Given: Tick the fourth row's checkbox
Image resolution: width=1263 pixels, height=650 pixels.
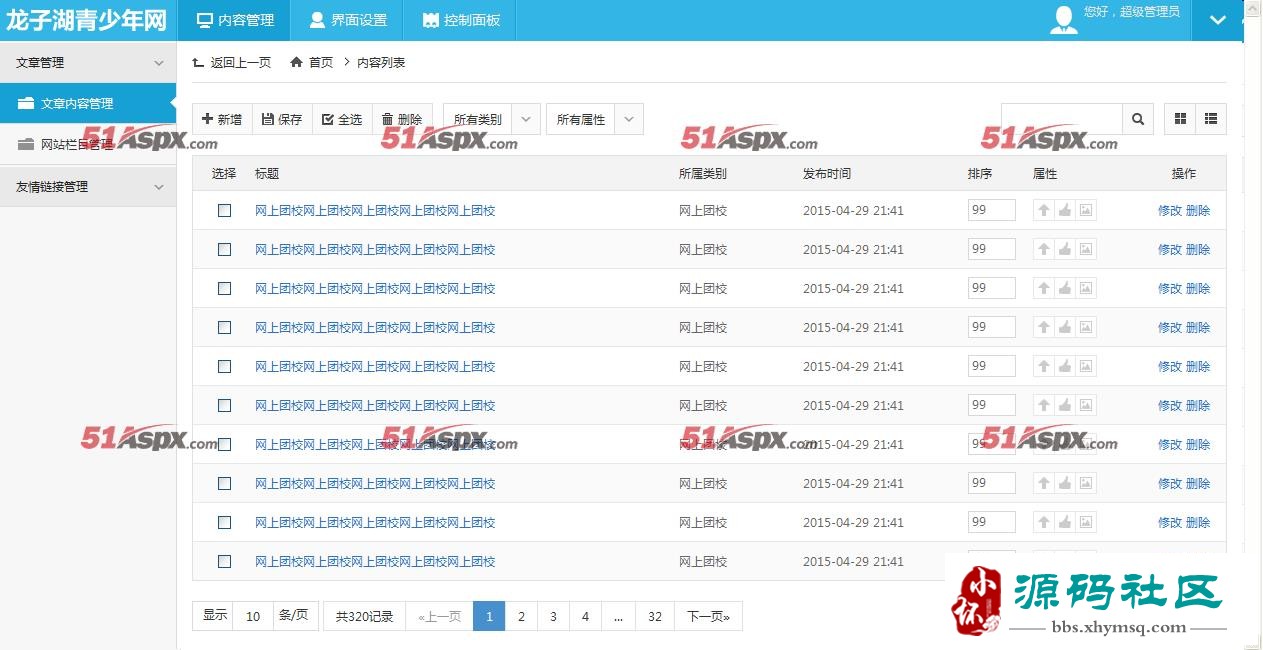Looking at the screenshot, I should click(224, 327).
